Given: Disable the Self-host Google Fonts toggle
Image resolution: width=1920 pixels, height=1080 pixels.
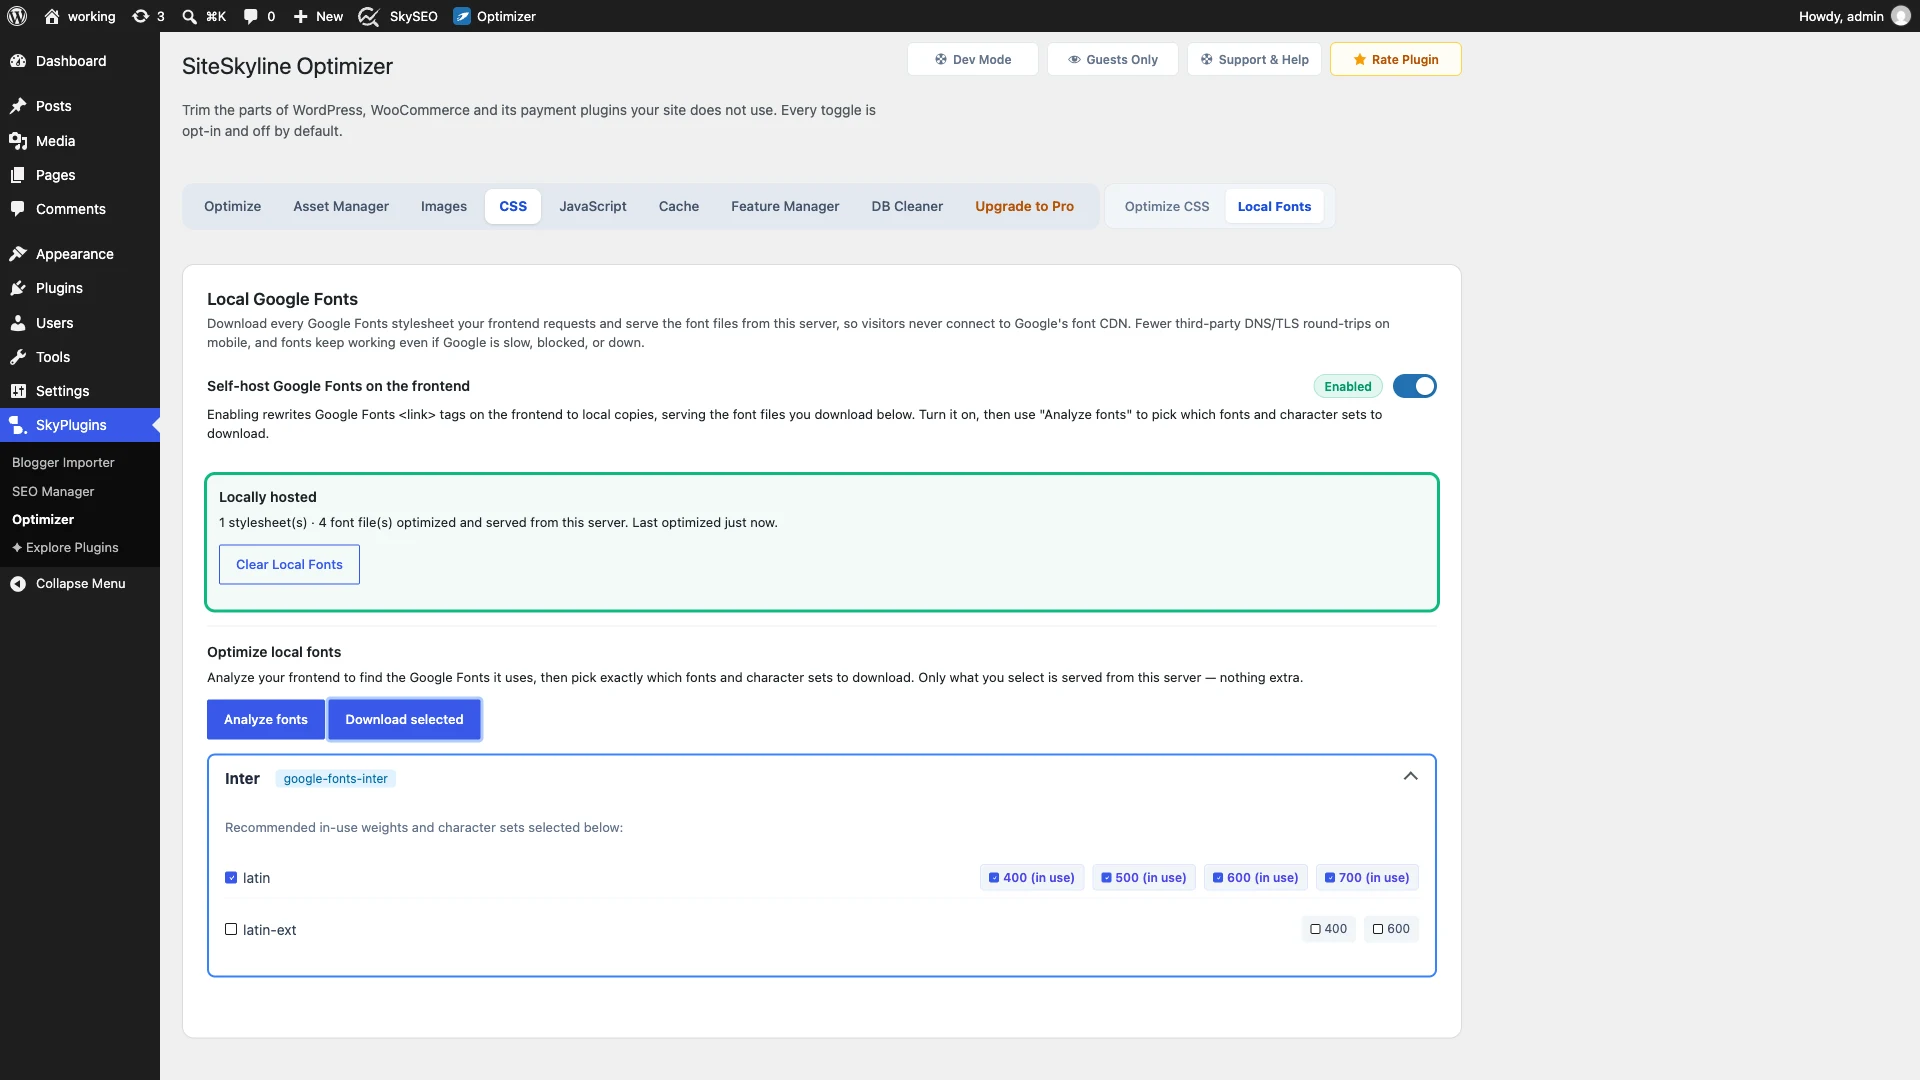Looking at the screenshot, I should pos(1414,386).
